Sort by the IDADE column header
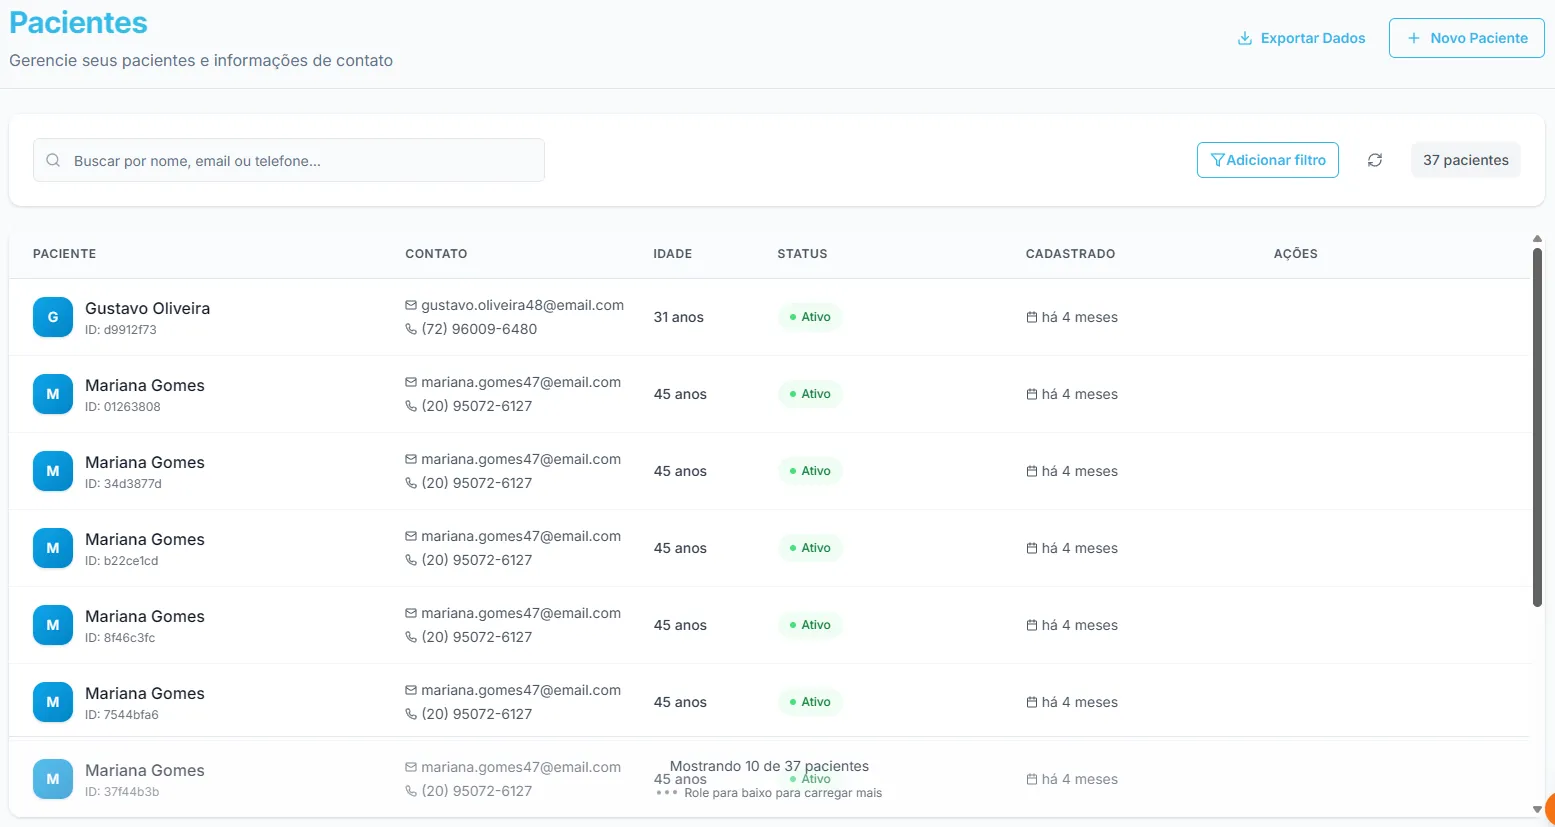The height and width of the screenshot is (827, 1555). coord(672,254)
